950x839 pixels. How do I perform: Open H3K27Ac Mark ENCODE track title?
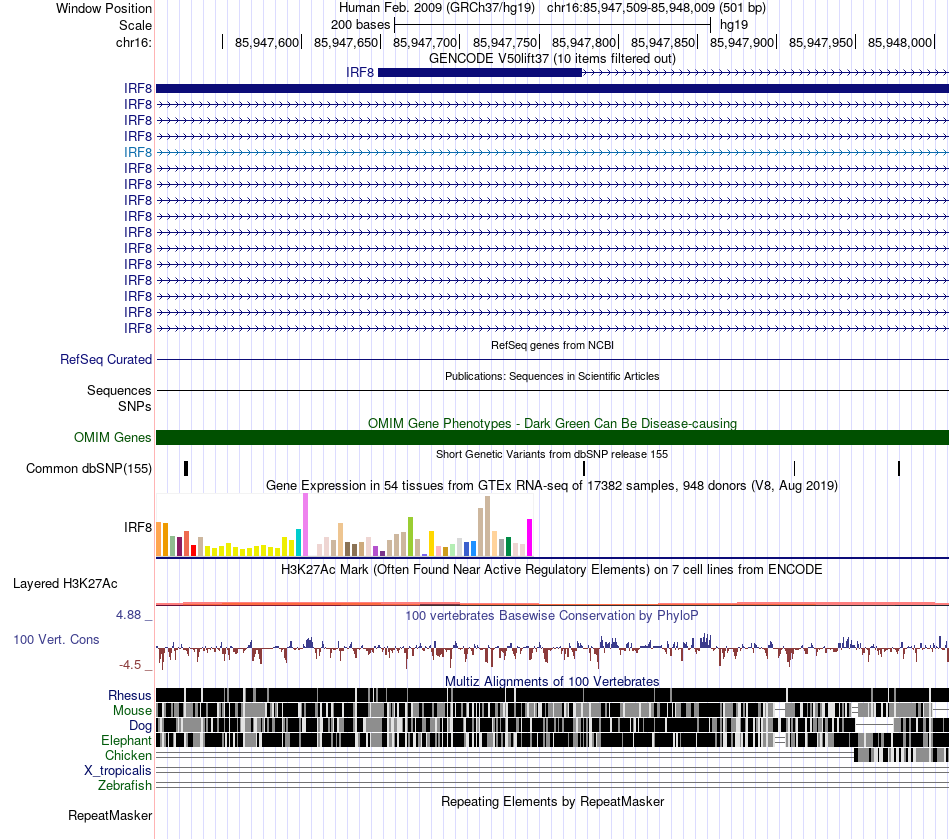coord(552,570)
